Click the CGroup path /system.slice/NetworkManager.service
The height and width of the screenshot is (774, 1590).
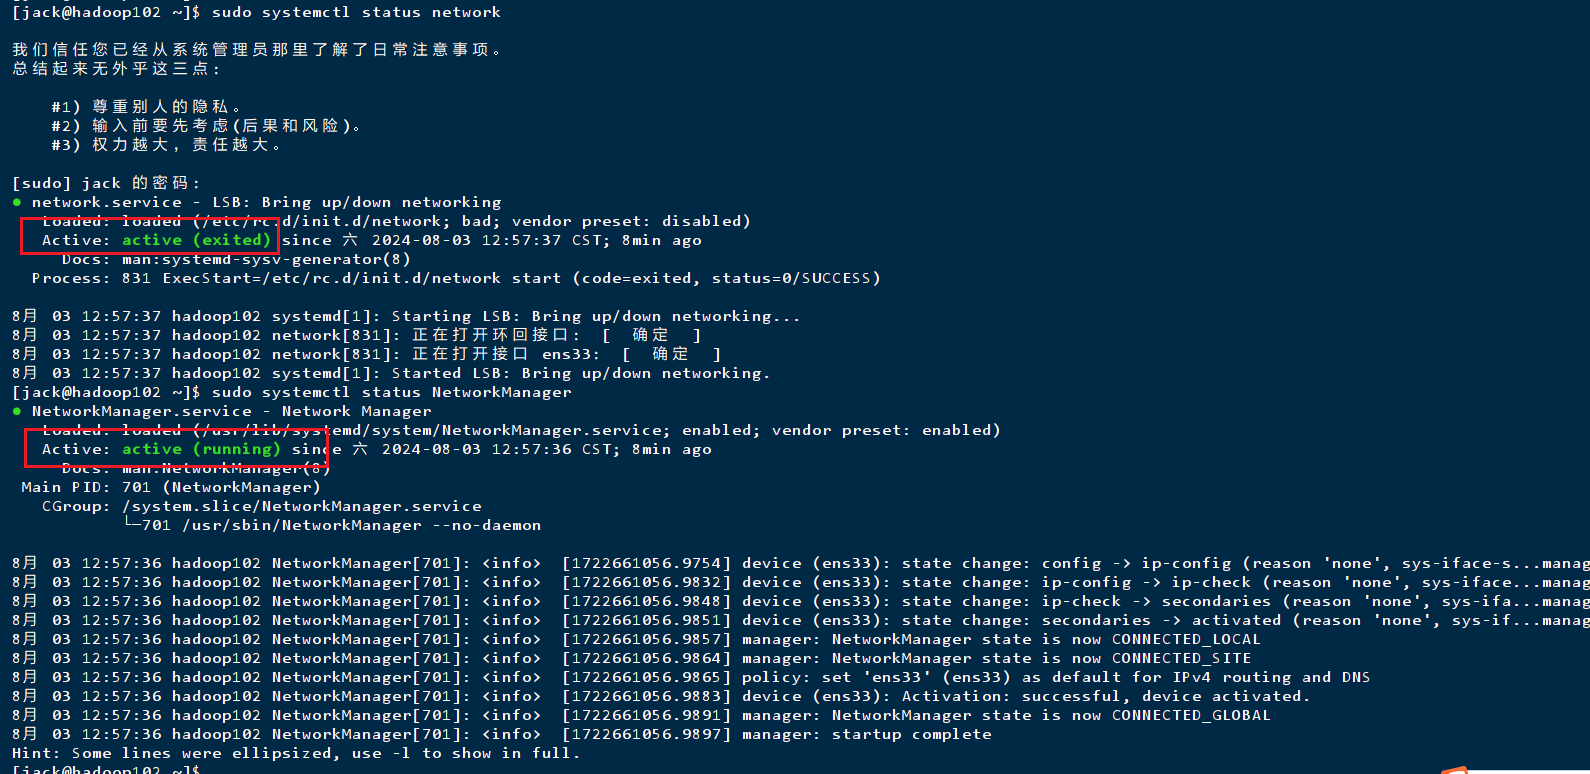click(x=301, y=506)
